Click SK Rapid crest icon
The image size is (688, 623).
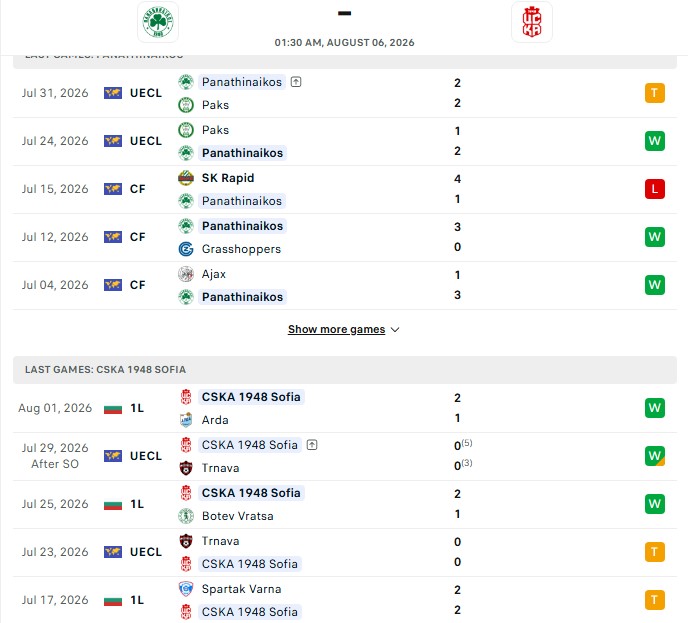(186, 178)
